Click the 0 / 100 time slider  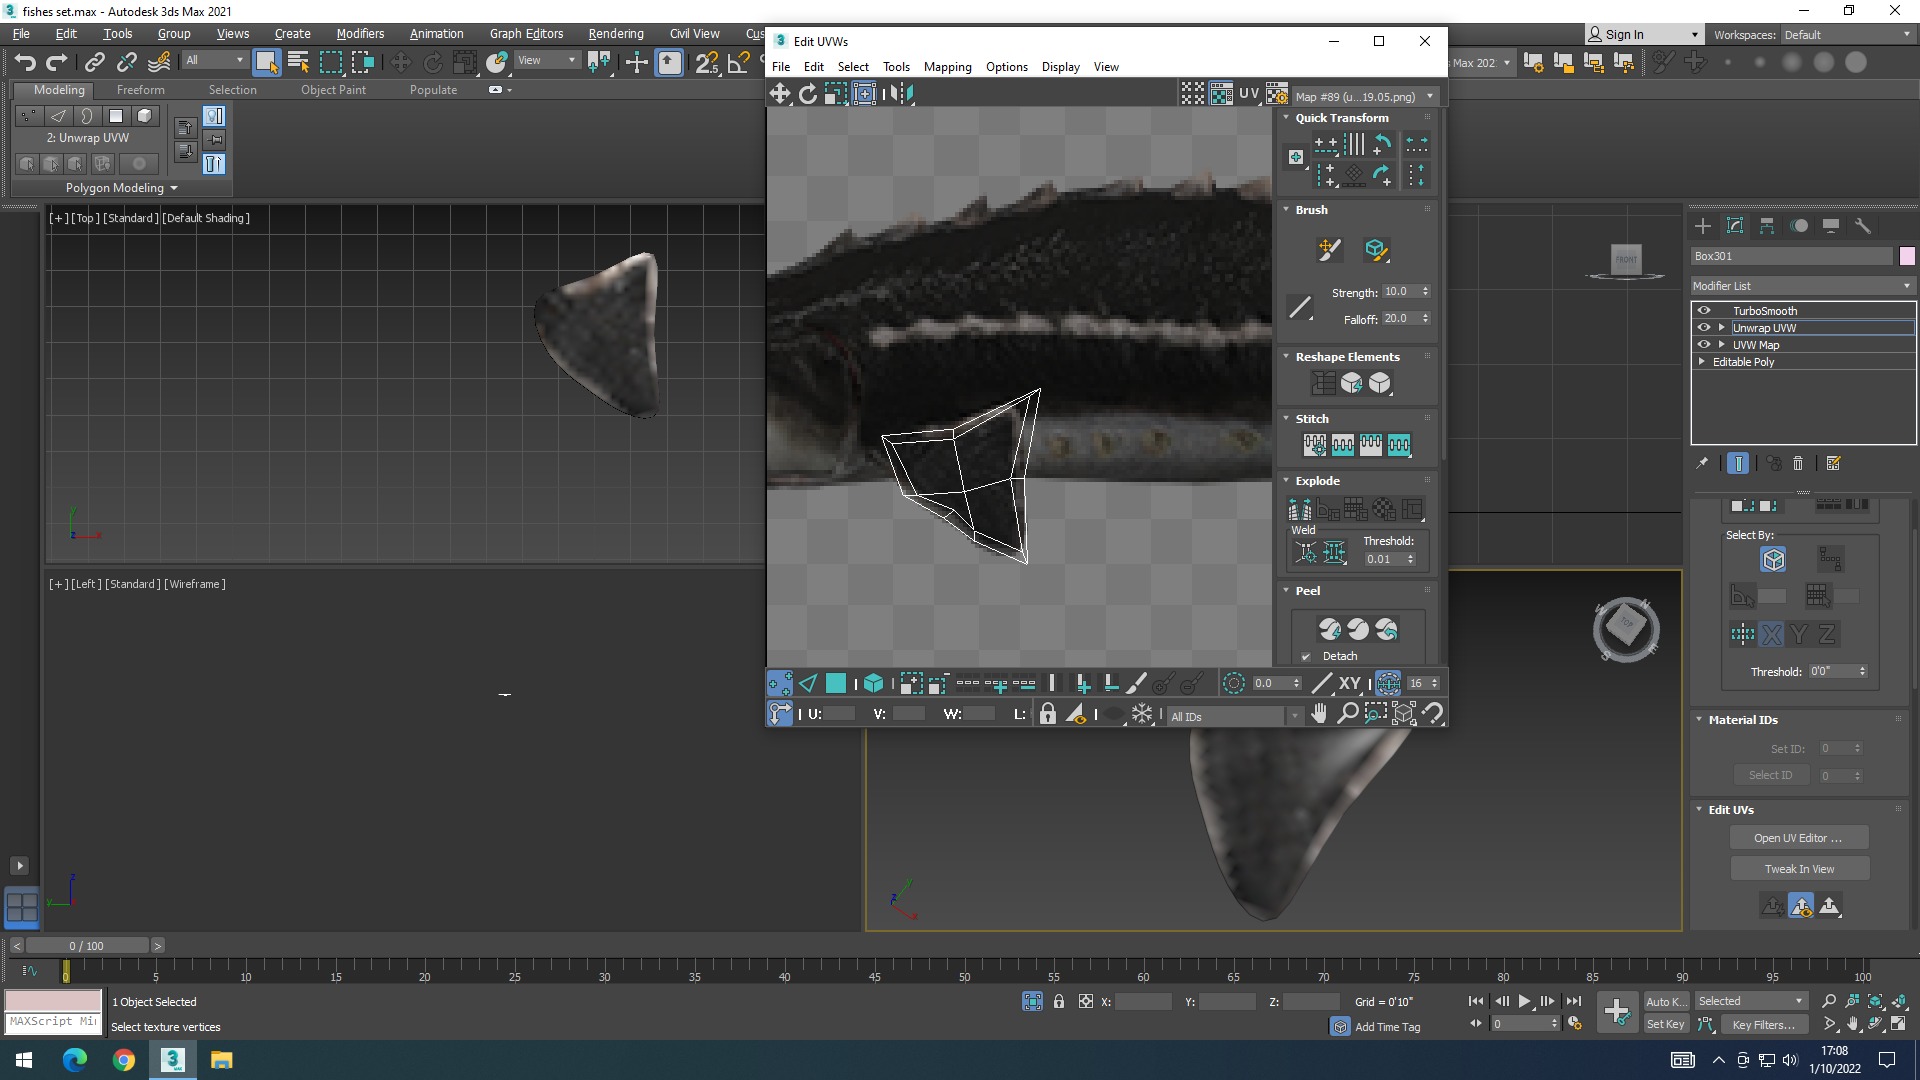pos(87,946)
